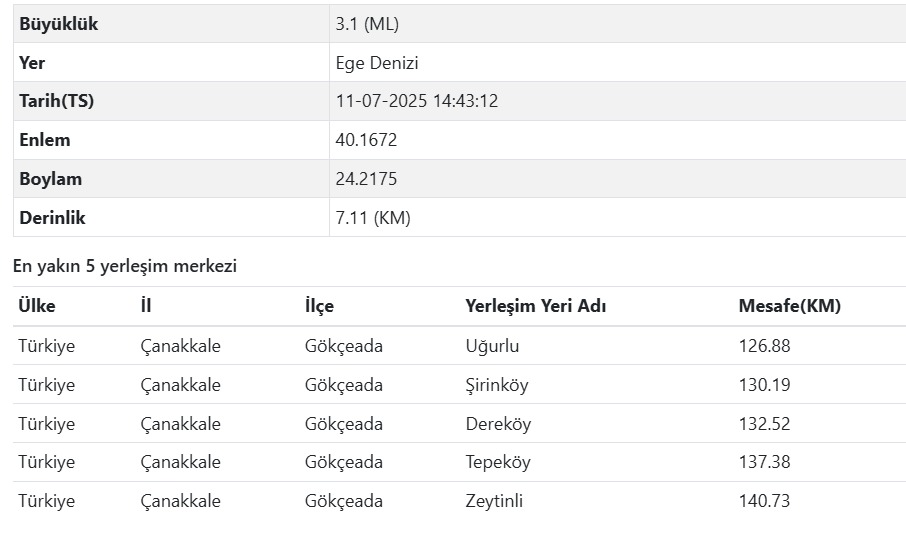Image resolution: width=906 pixels, height=537 pixels.
Task: Select the Uğurlu settlement row
Action: (459, 346)
